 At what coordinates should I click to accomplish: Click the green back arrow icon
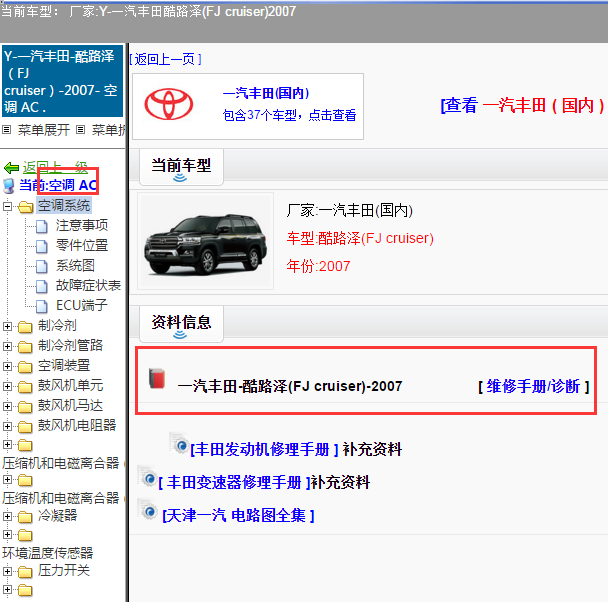point(11,168)
